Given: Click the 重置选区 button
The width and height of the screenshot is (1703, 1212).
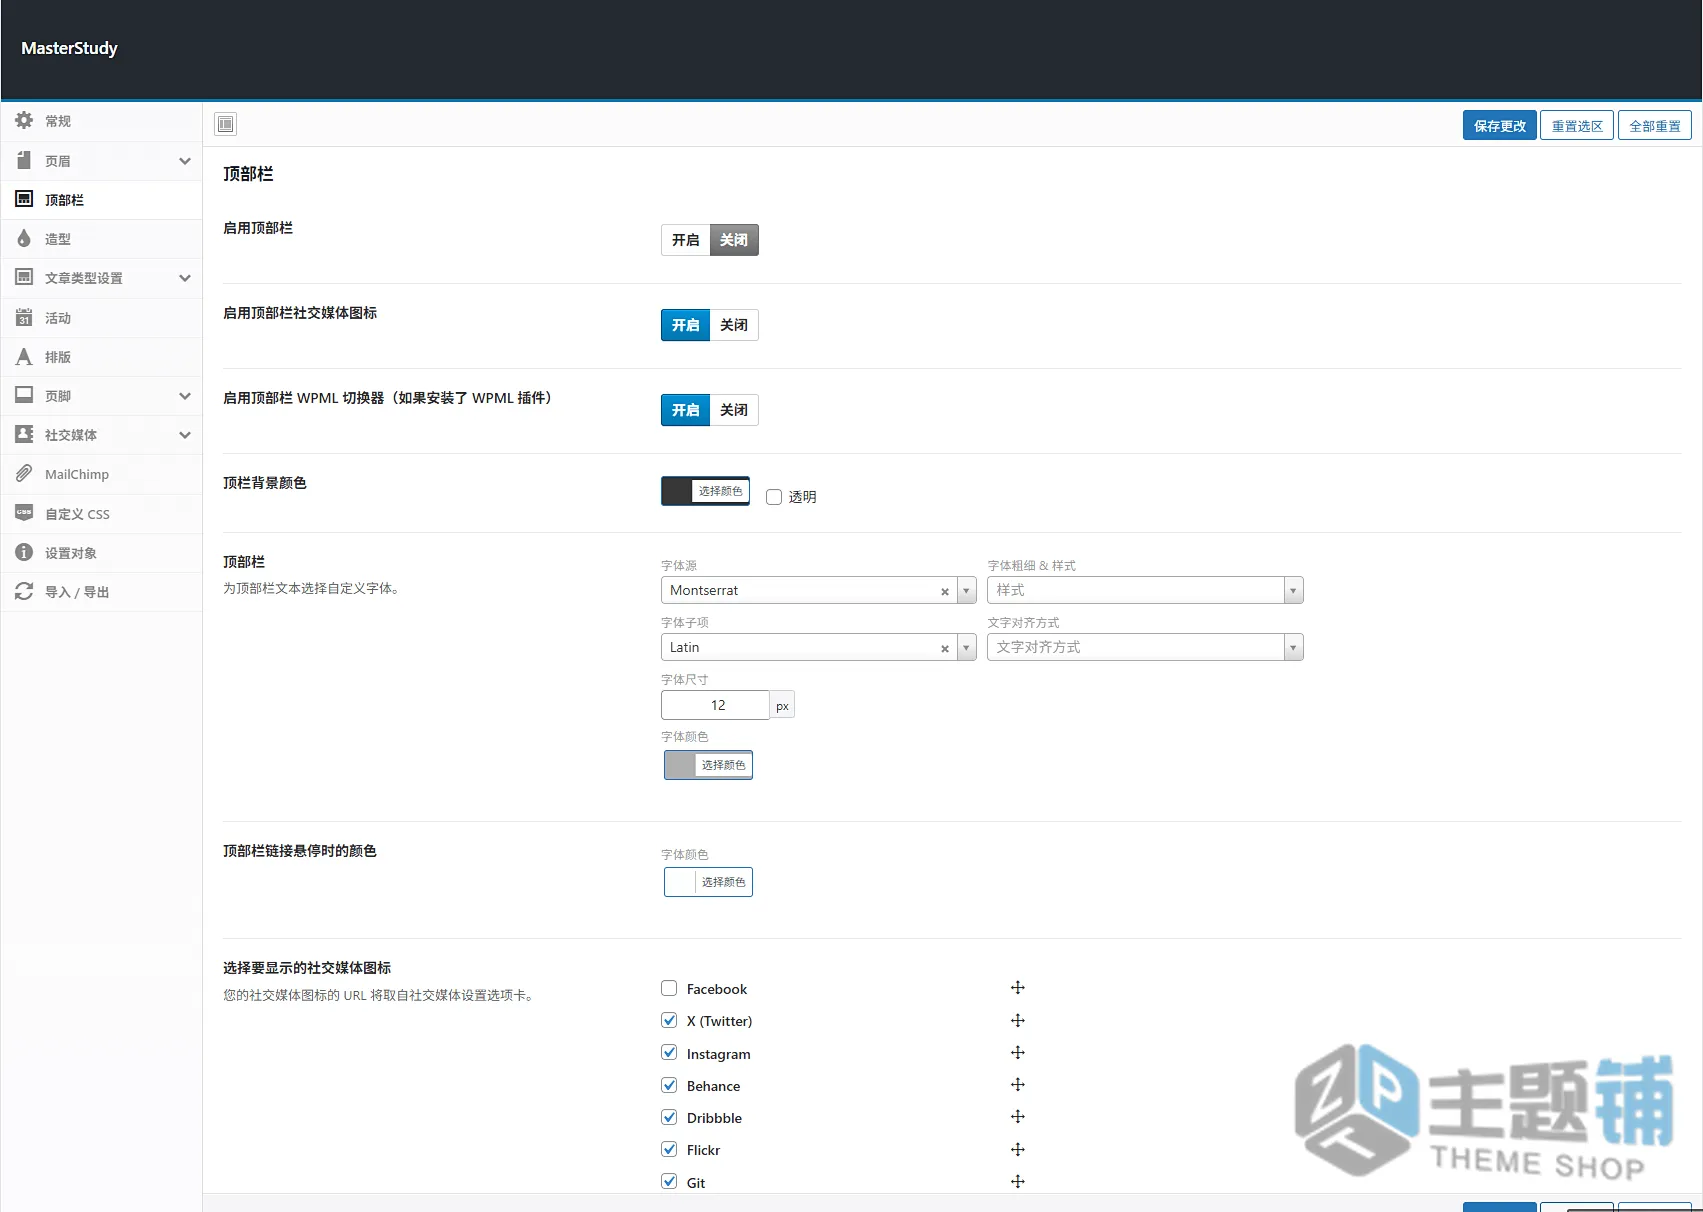Looking at the screenshot, I should click(x=1577, y=125).
